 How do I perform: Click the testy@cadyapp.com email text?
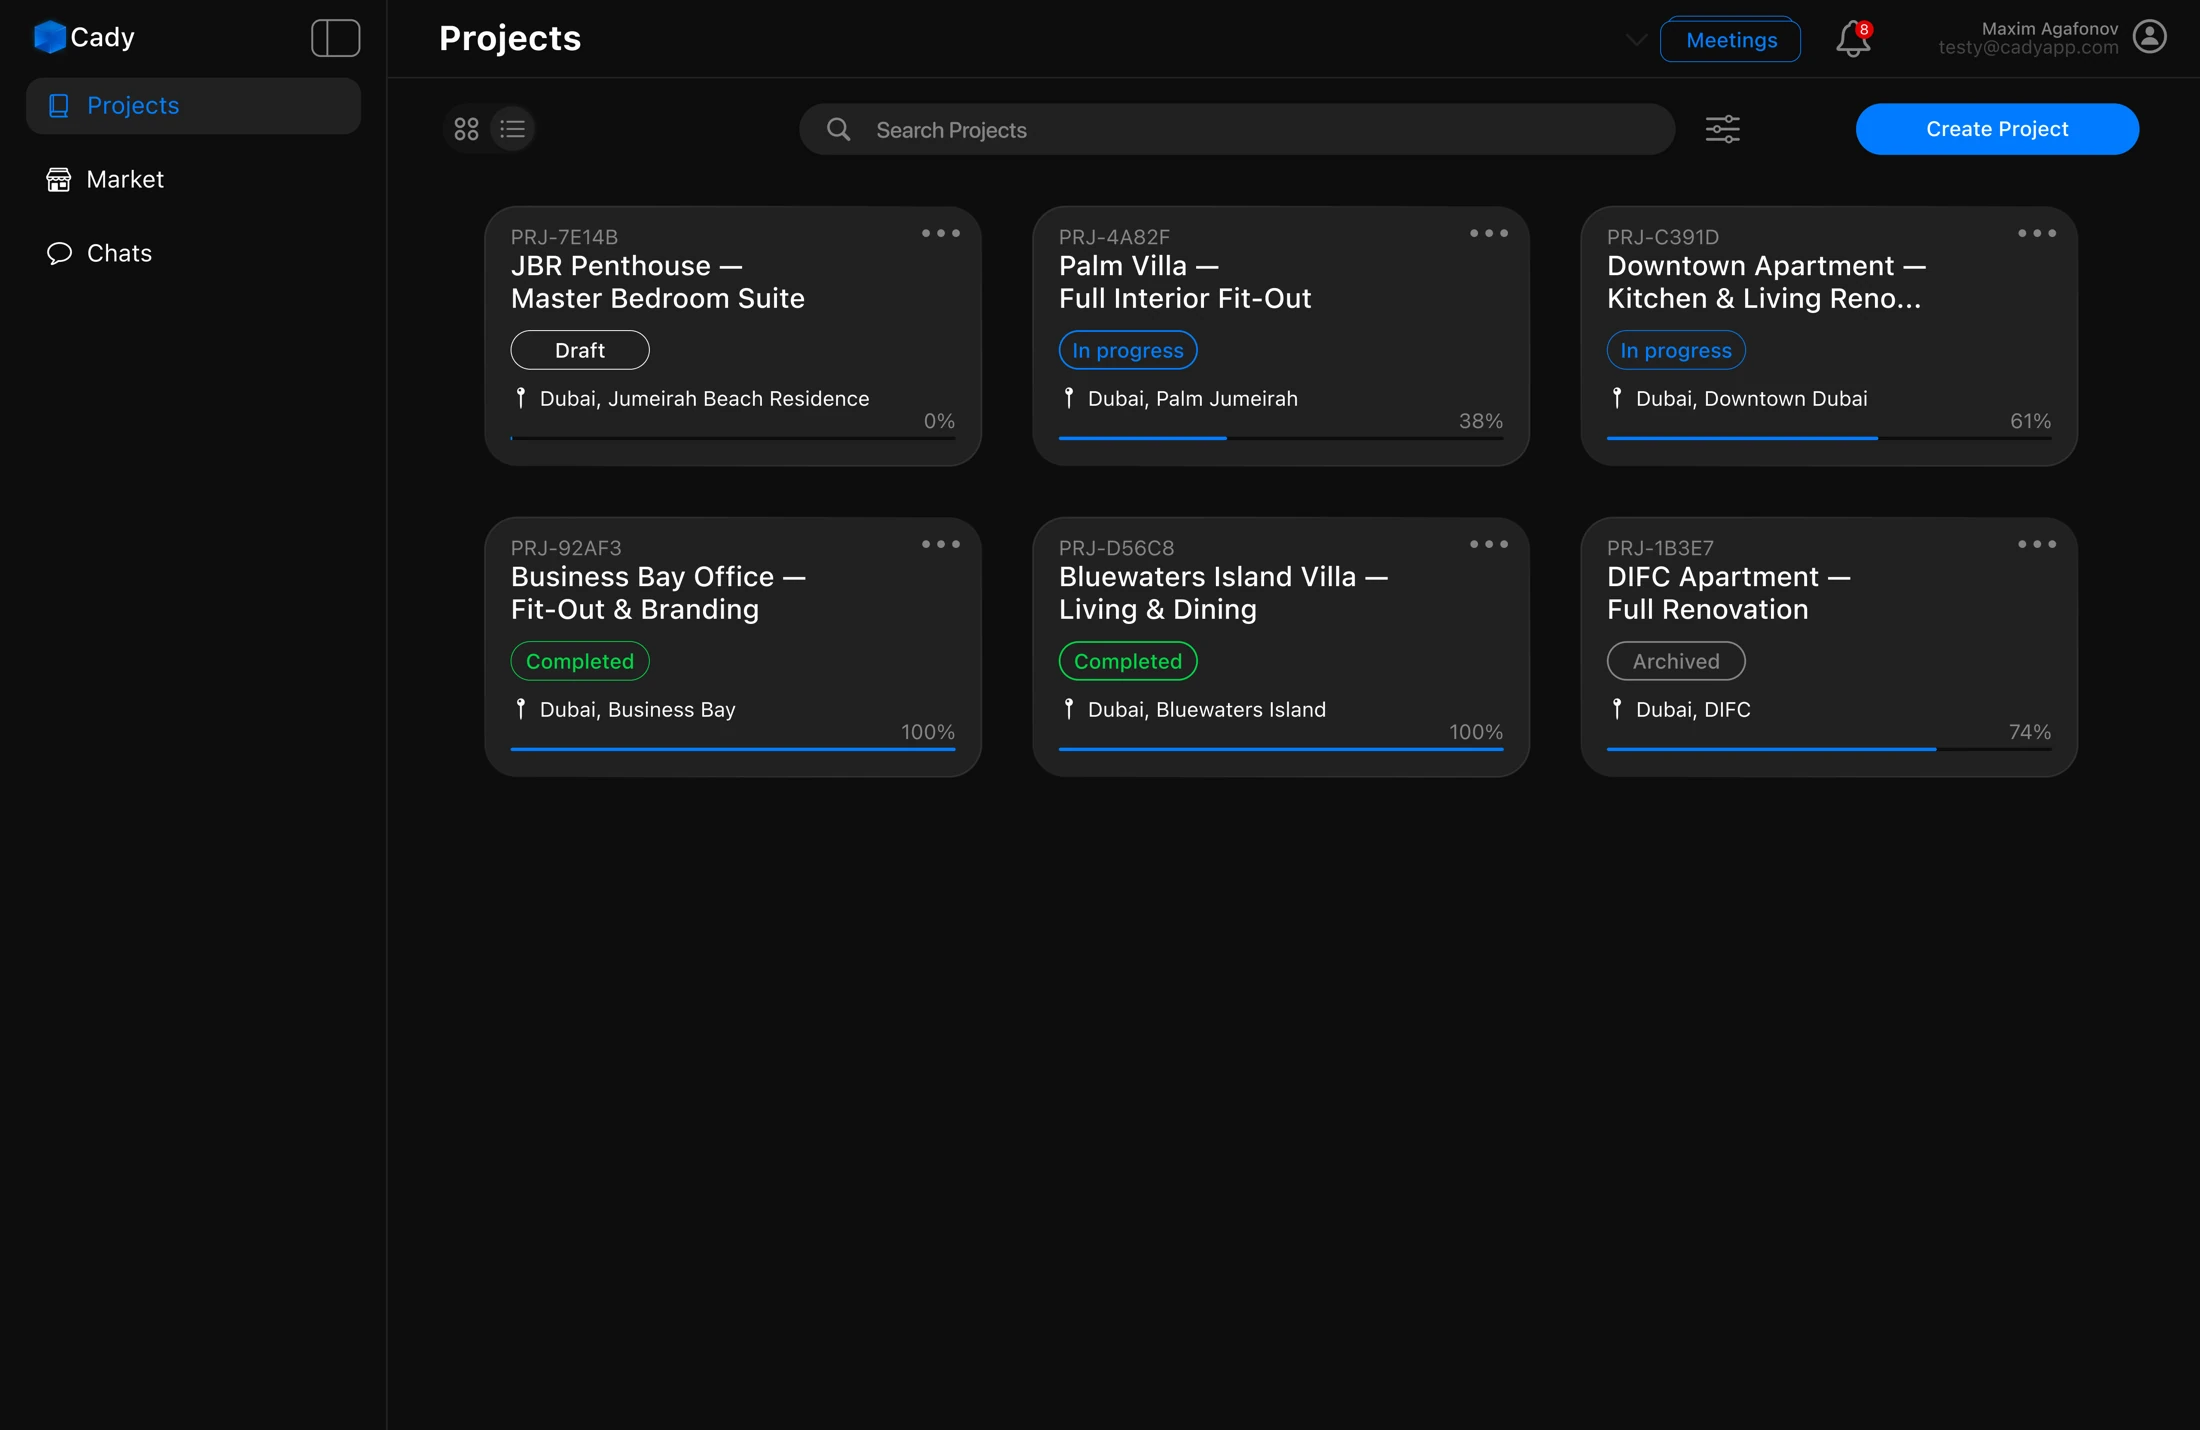click(x=2028, y=48)
